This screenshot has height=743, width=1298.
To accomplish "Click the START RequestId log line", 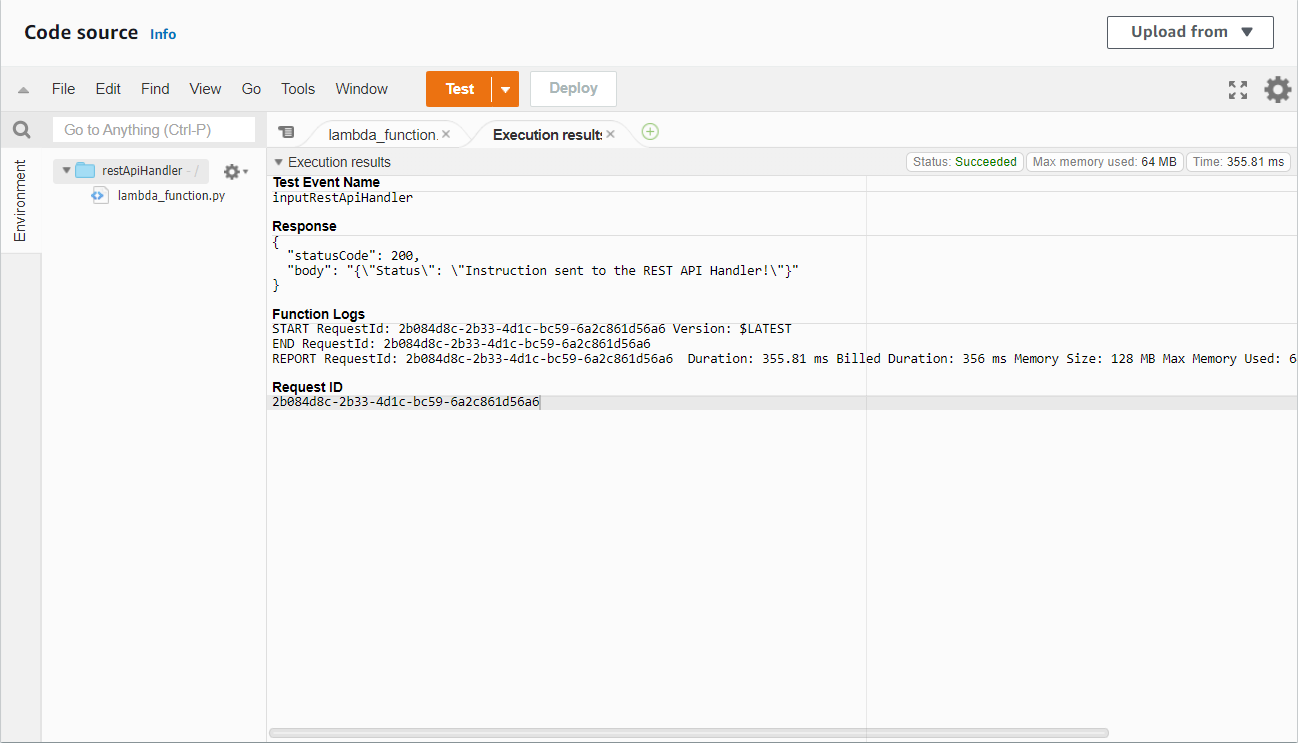I will coord(532,329).
